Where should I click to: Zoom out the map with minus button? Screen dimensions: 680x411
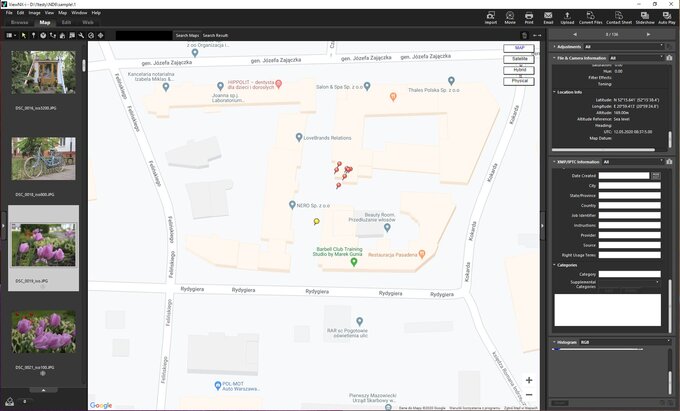529,395
